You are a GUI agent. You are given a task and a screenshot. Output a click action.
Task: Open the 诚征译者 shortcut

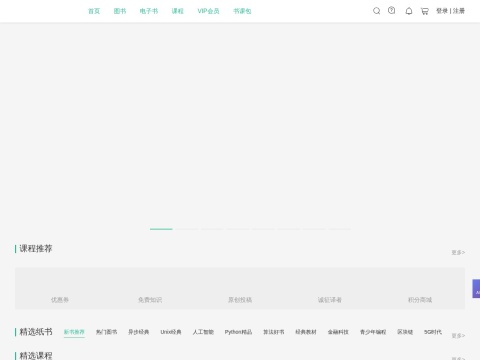(330, 300)
